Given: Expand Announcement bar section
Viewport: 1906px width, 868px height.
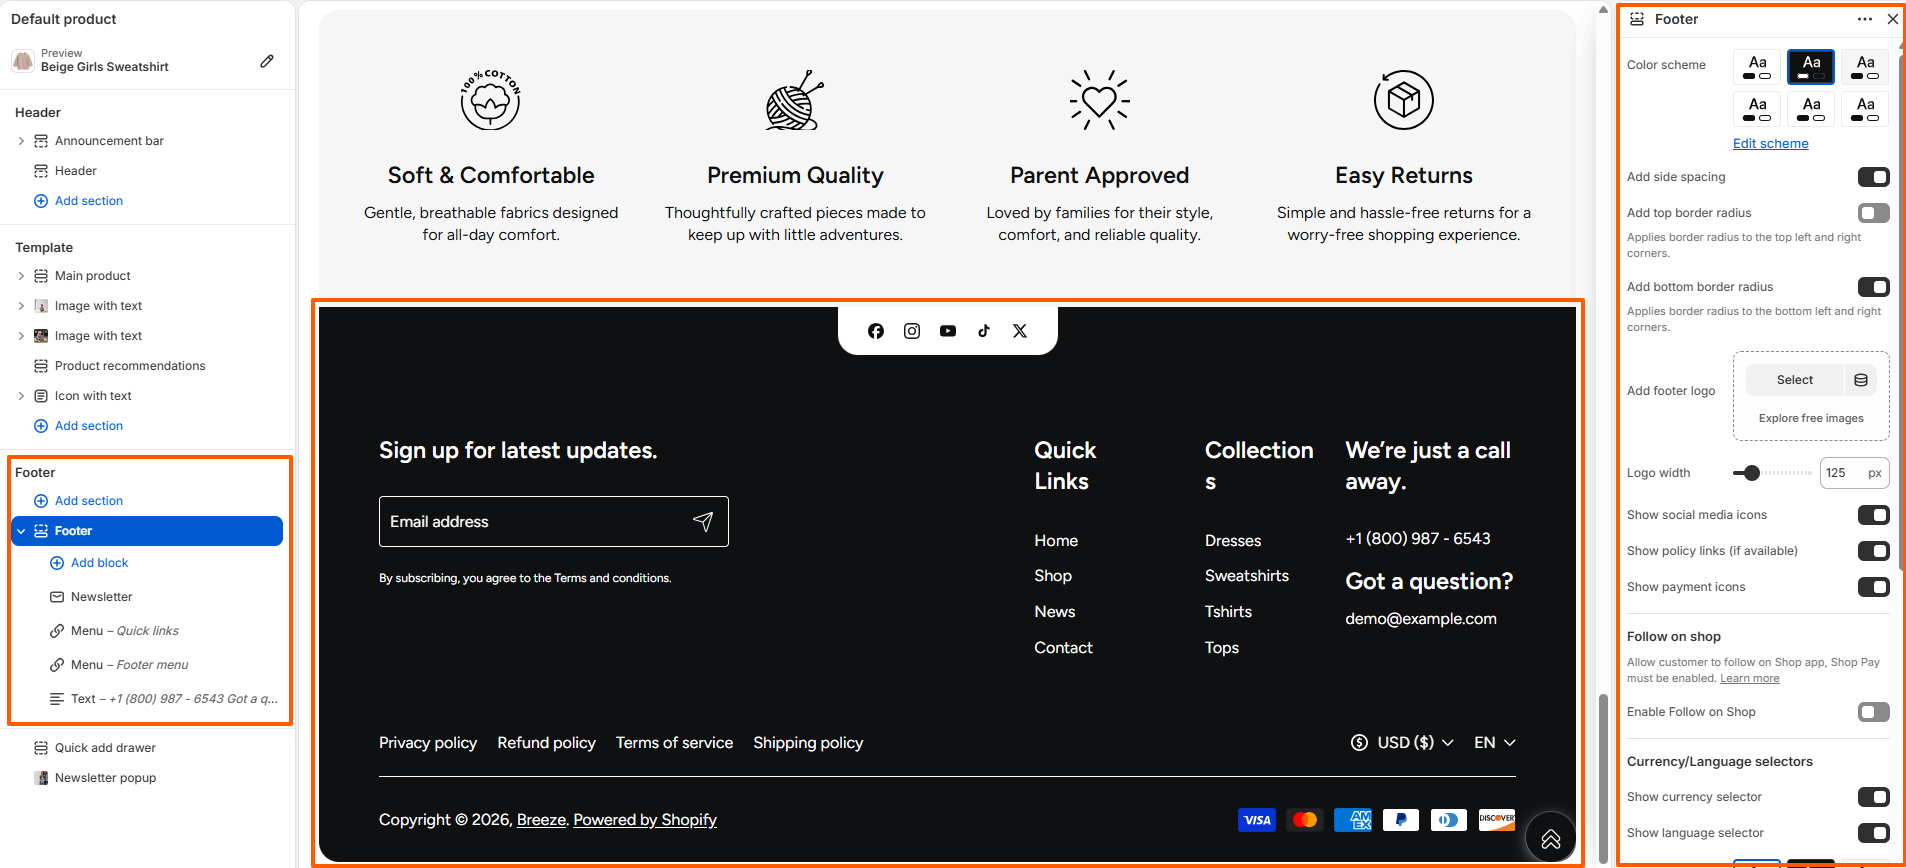Looking at the screenshot, I should coord(21,141).
